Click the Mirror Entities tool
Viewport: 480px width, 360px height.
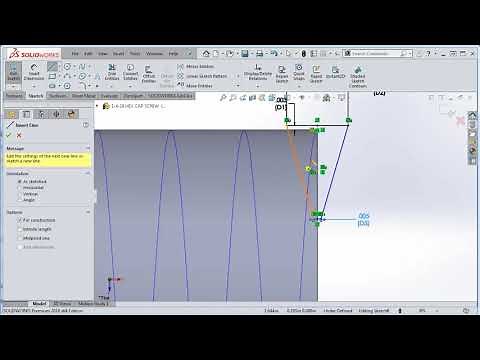tap(196, 66)
